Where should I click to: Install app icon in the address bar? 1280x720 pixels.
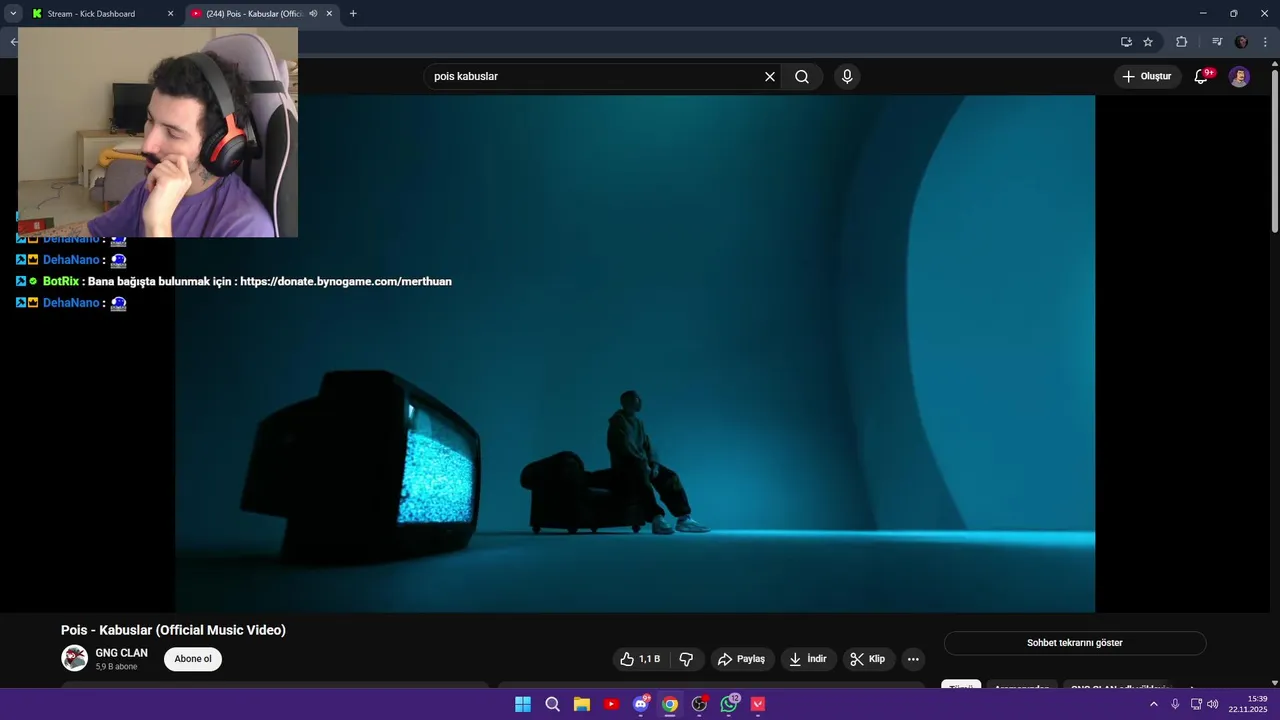click(x=1126, y=42)
